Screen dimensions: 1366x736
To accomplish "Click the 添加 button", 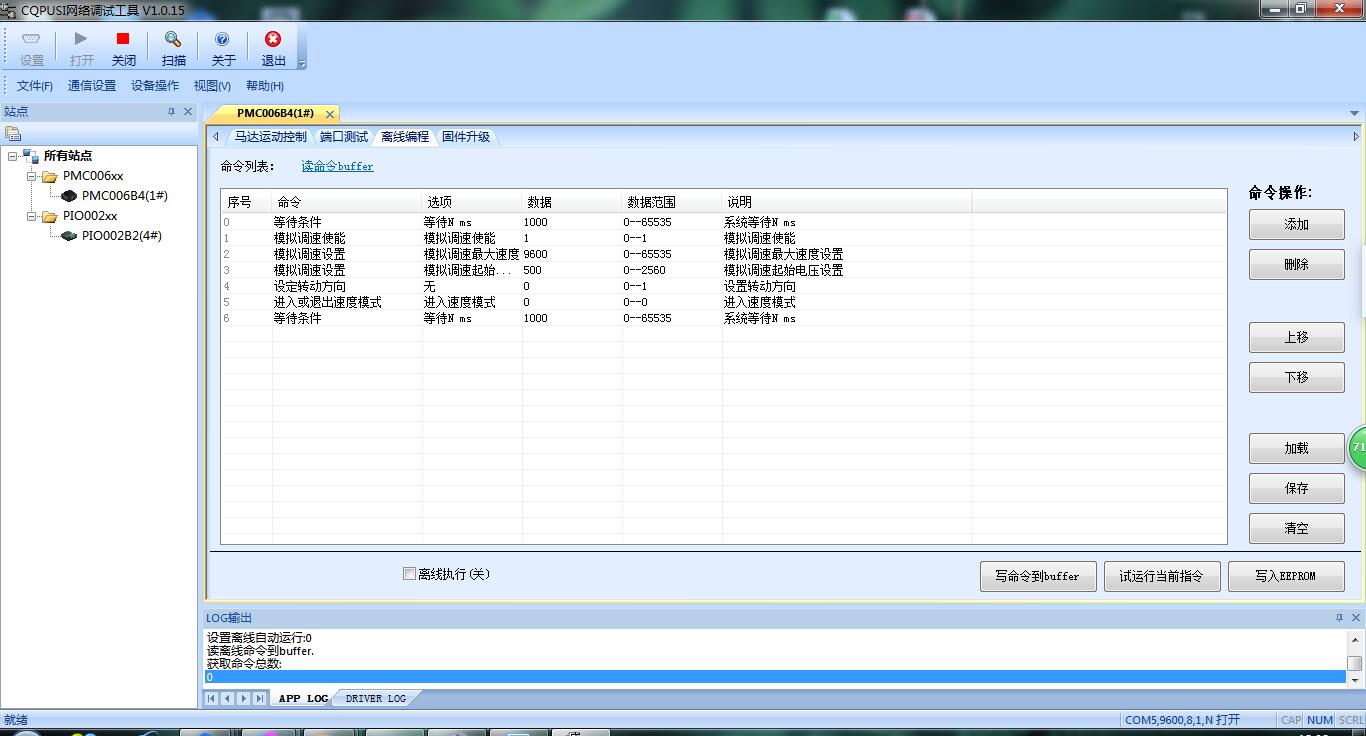I will (x=1296, y=225).
